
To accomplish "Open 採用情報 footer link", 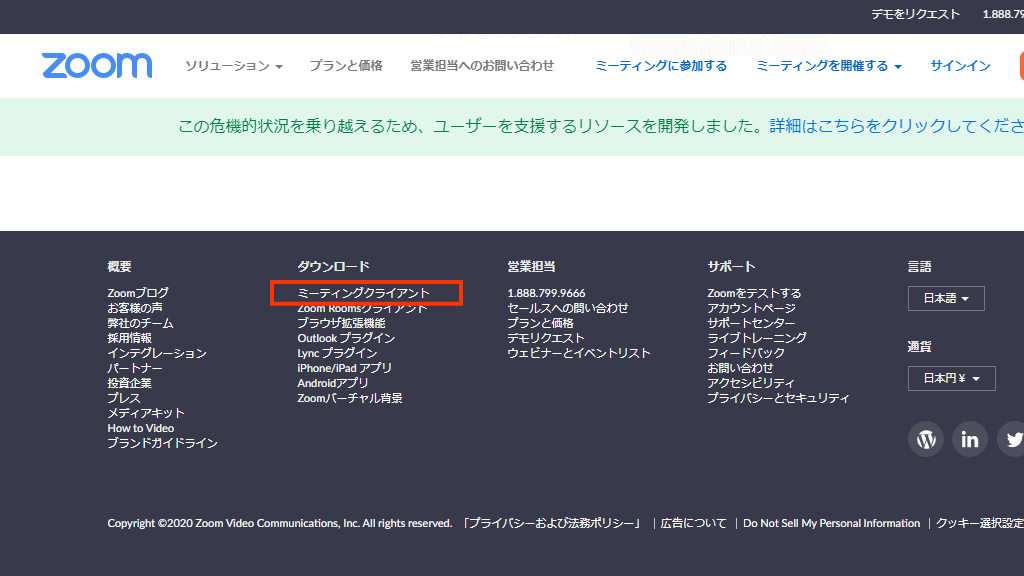I will pos(129,338).
